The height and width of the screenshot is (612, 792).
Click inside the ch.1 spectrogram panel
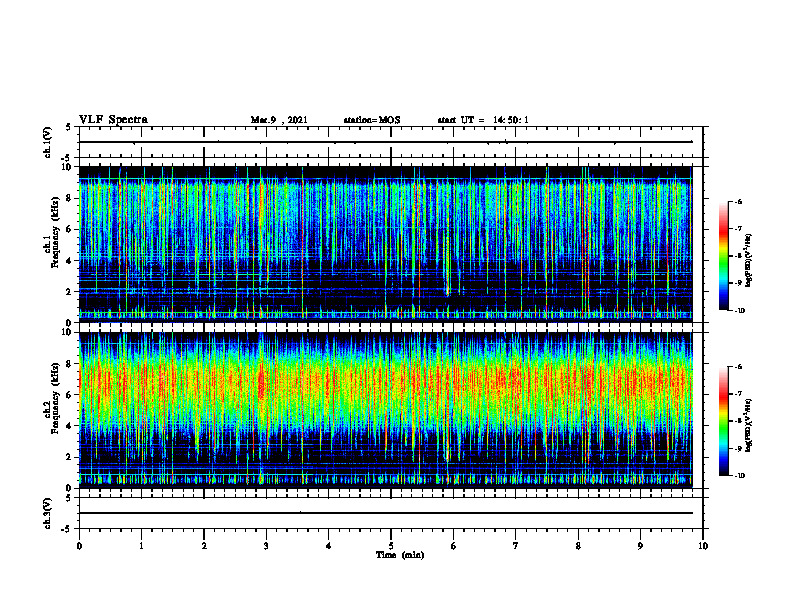point(386,244)
